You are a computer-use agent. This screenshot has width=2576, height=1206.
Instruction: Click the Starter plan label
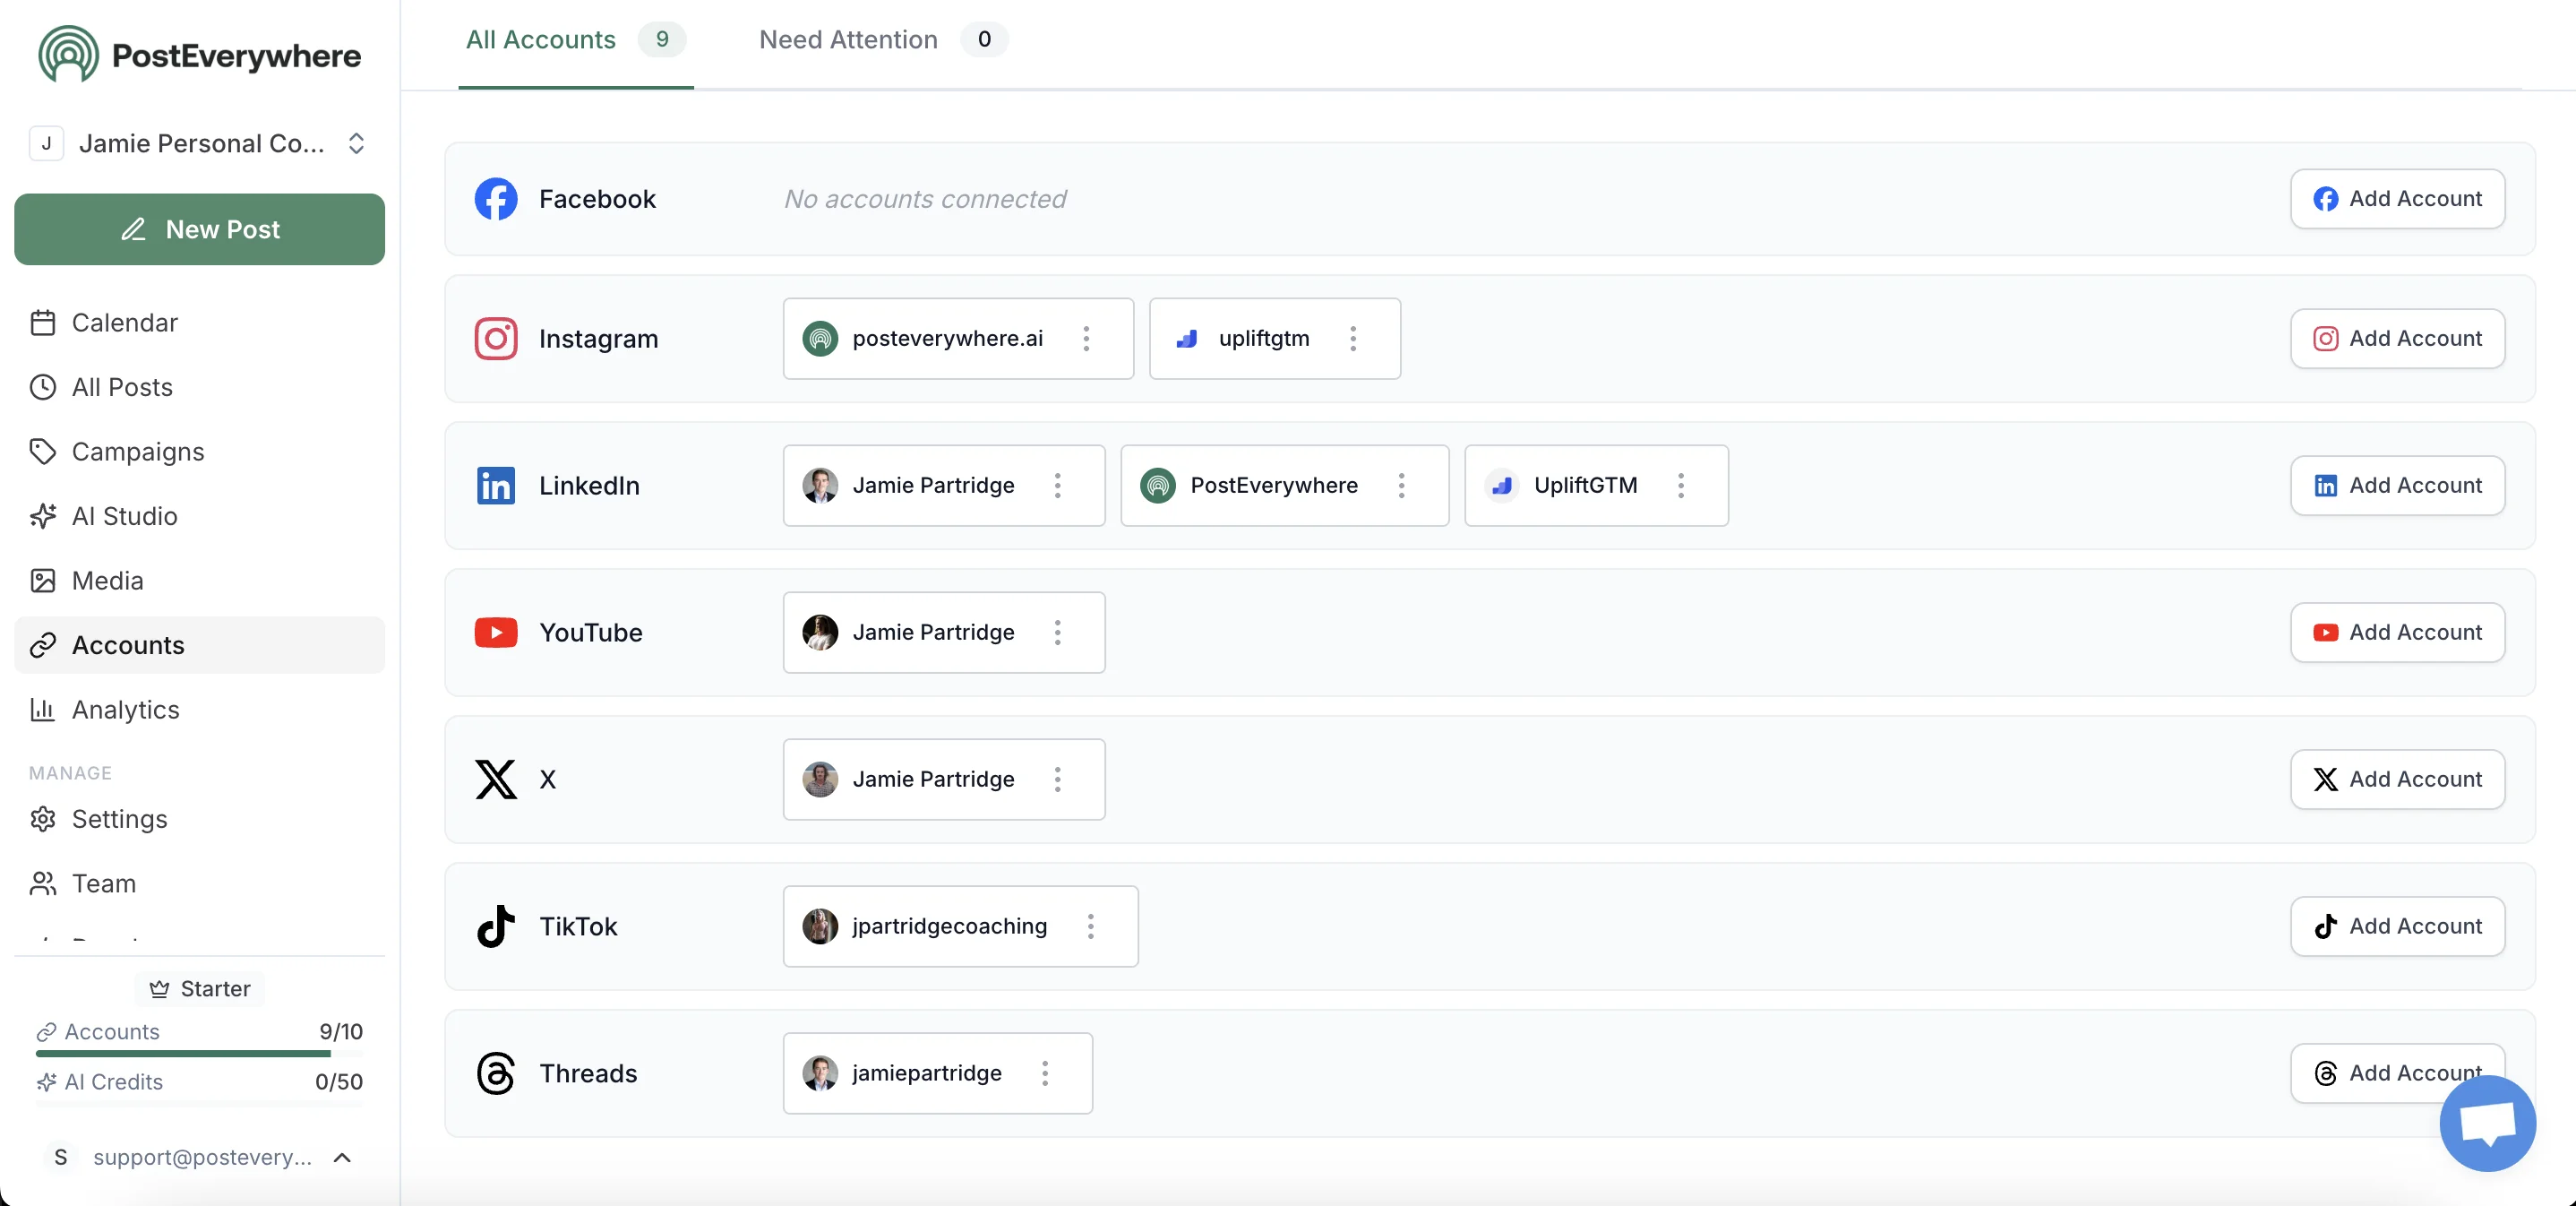pyautogui.click(x=200, y=988)
